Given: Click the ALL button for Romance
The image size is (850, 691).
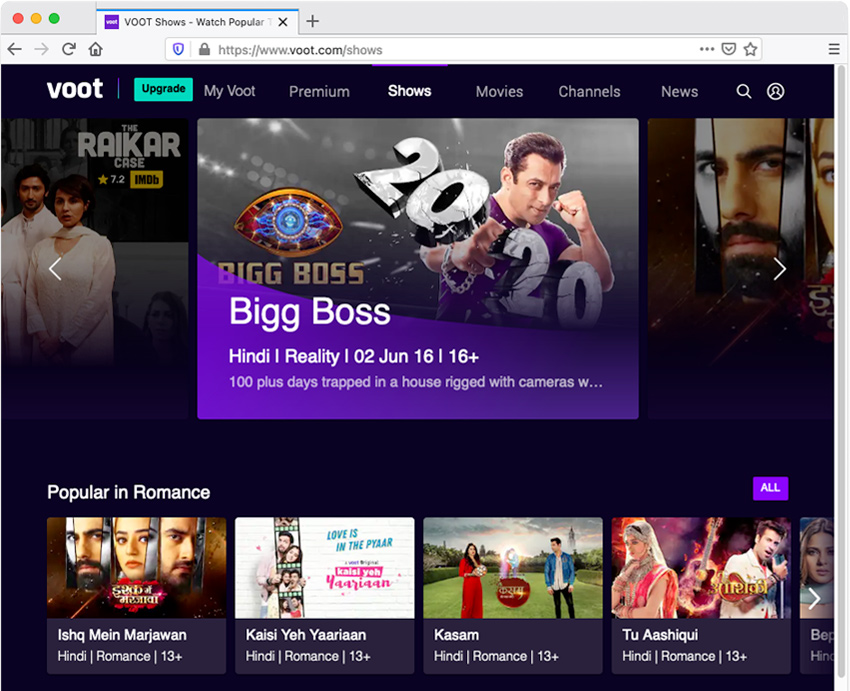Looking at the screenshot, I should 770,488.
